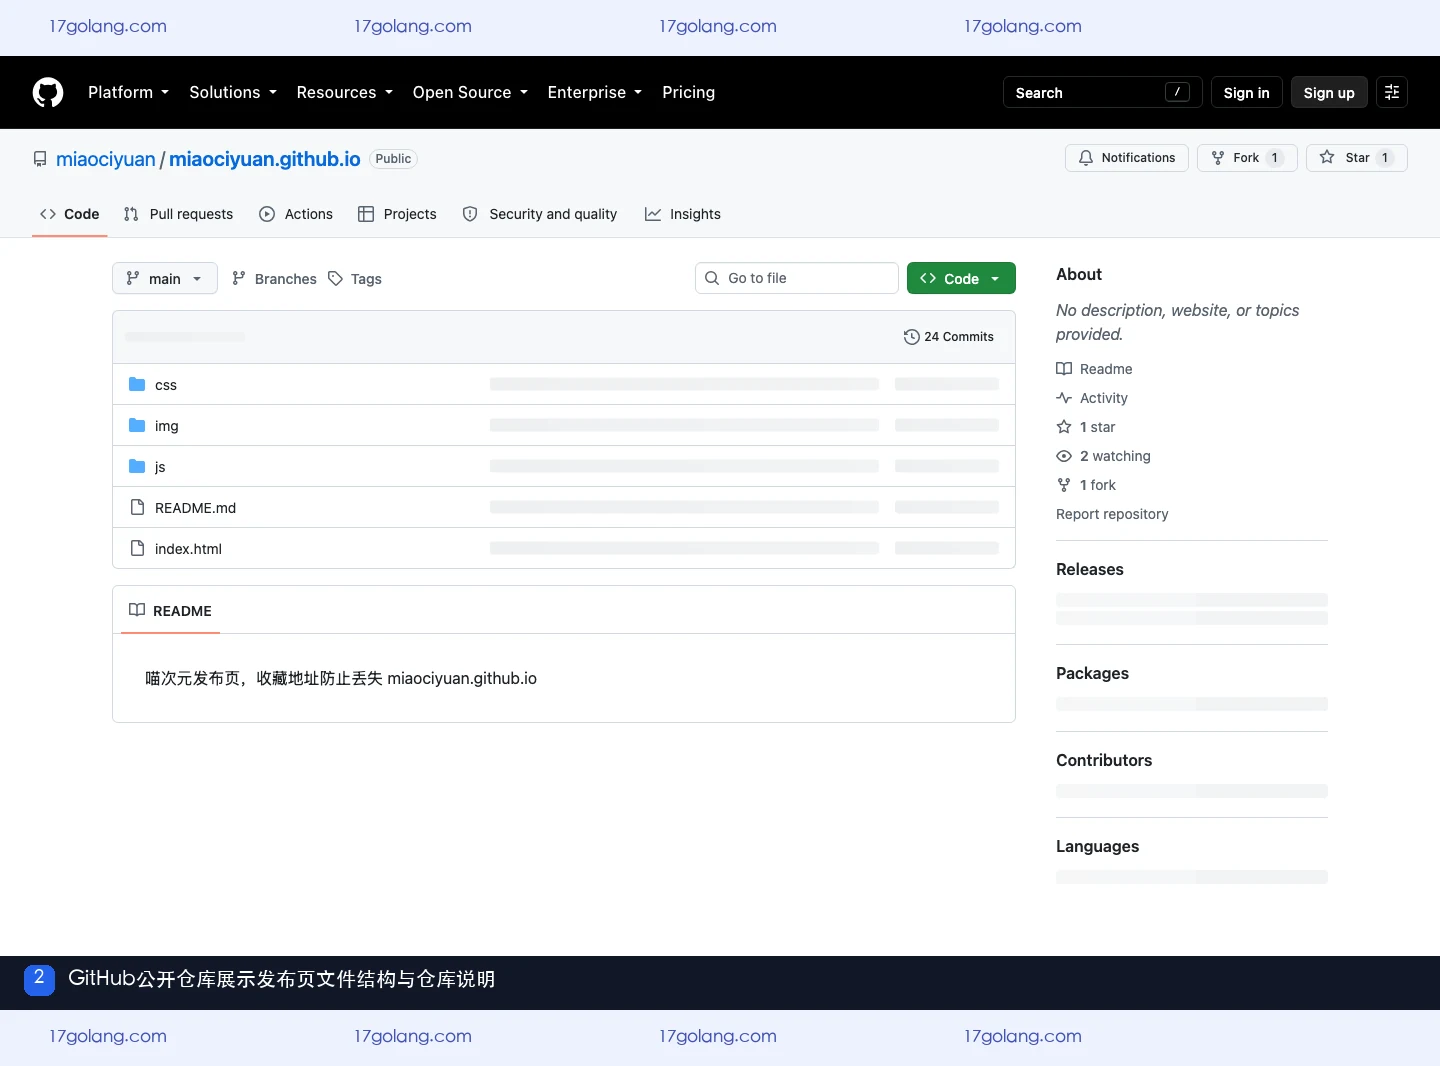The image size is (1440, 1066).
Task: Open Security and quality tab
Action: coord(540,214)
